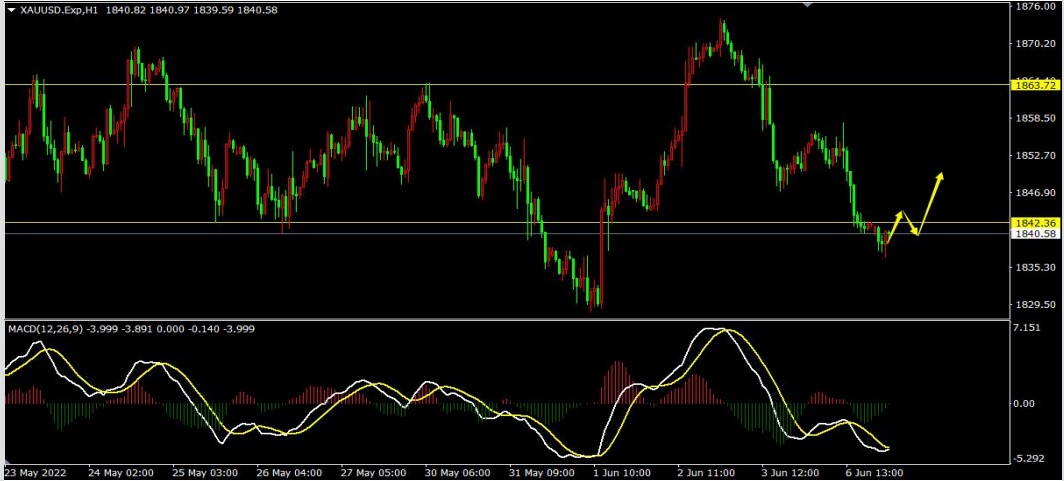Click the 1 Jun 10:00 time label
The height and width of the screenshot is (481, 1064).
[623, 472]
